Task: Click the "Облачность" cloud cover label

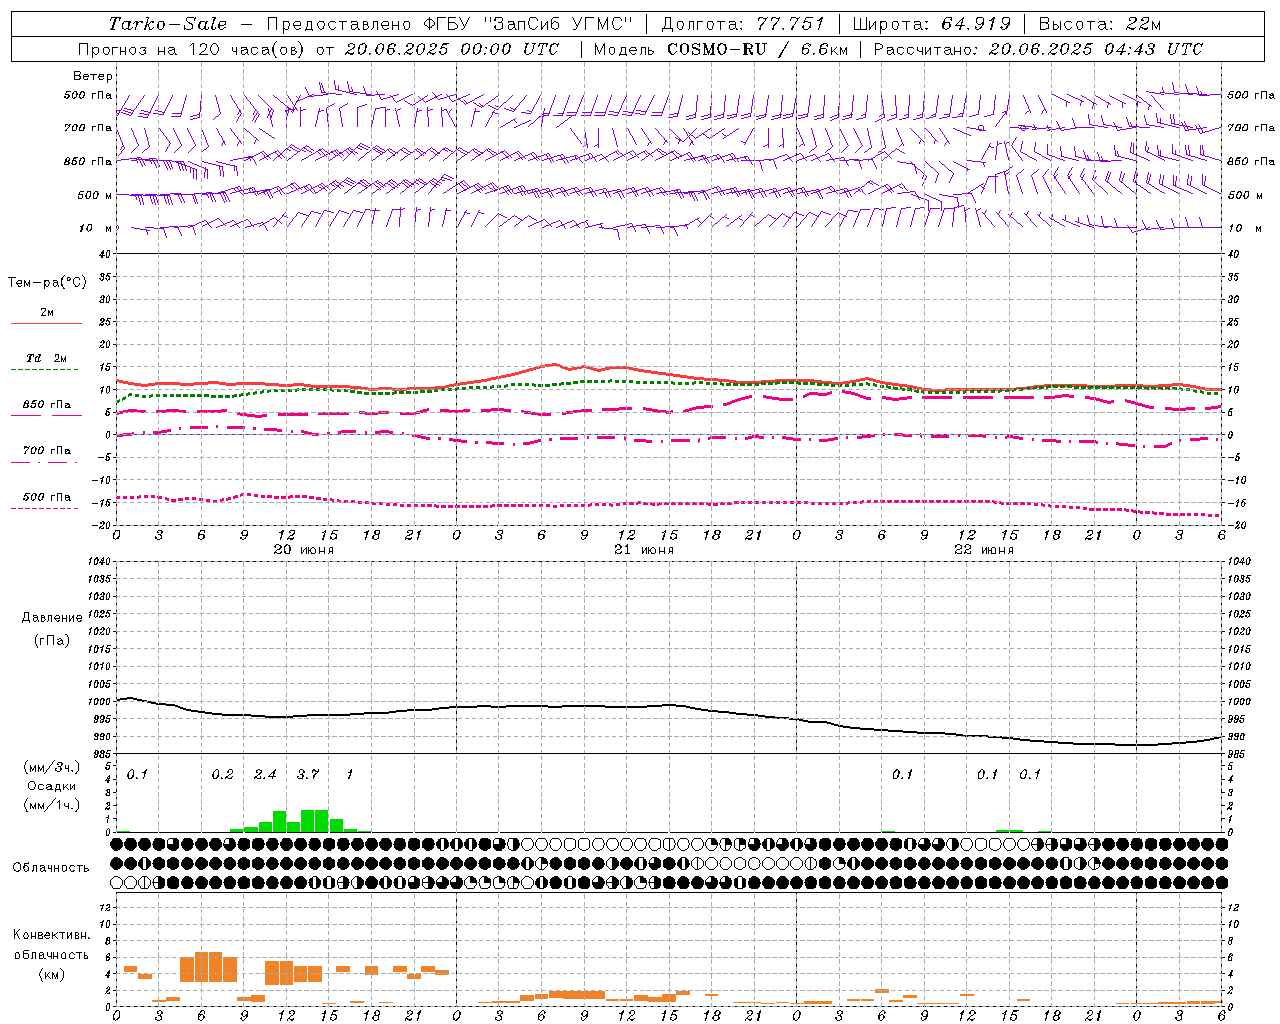Action: click(51, 868)
